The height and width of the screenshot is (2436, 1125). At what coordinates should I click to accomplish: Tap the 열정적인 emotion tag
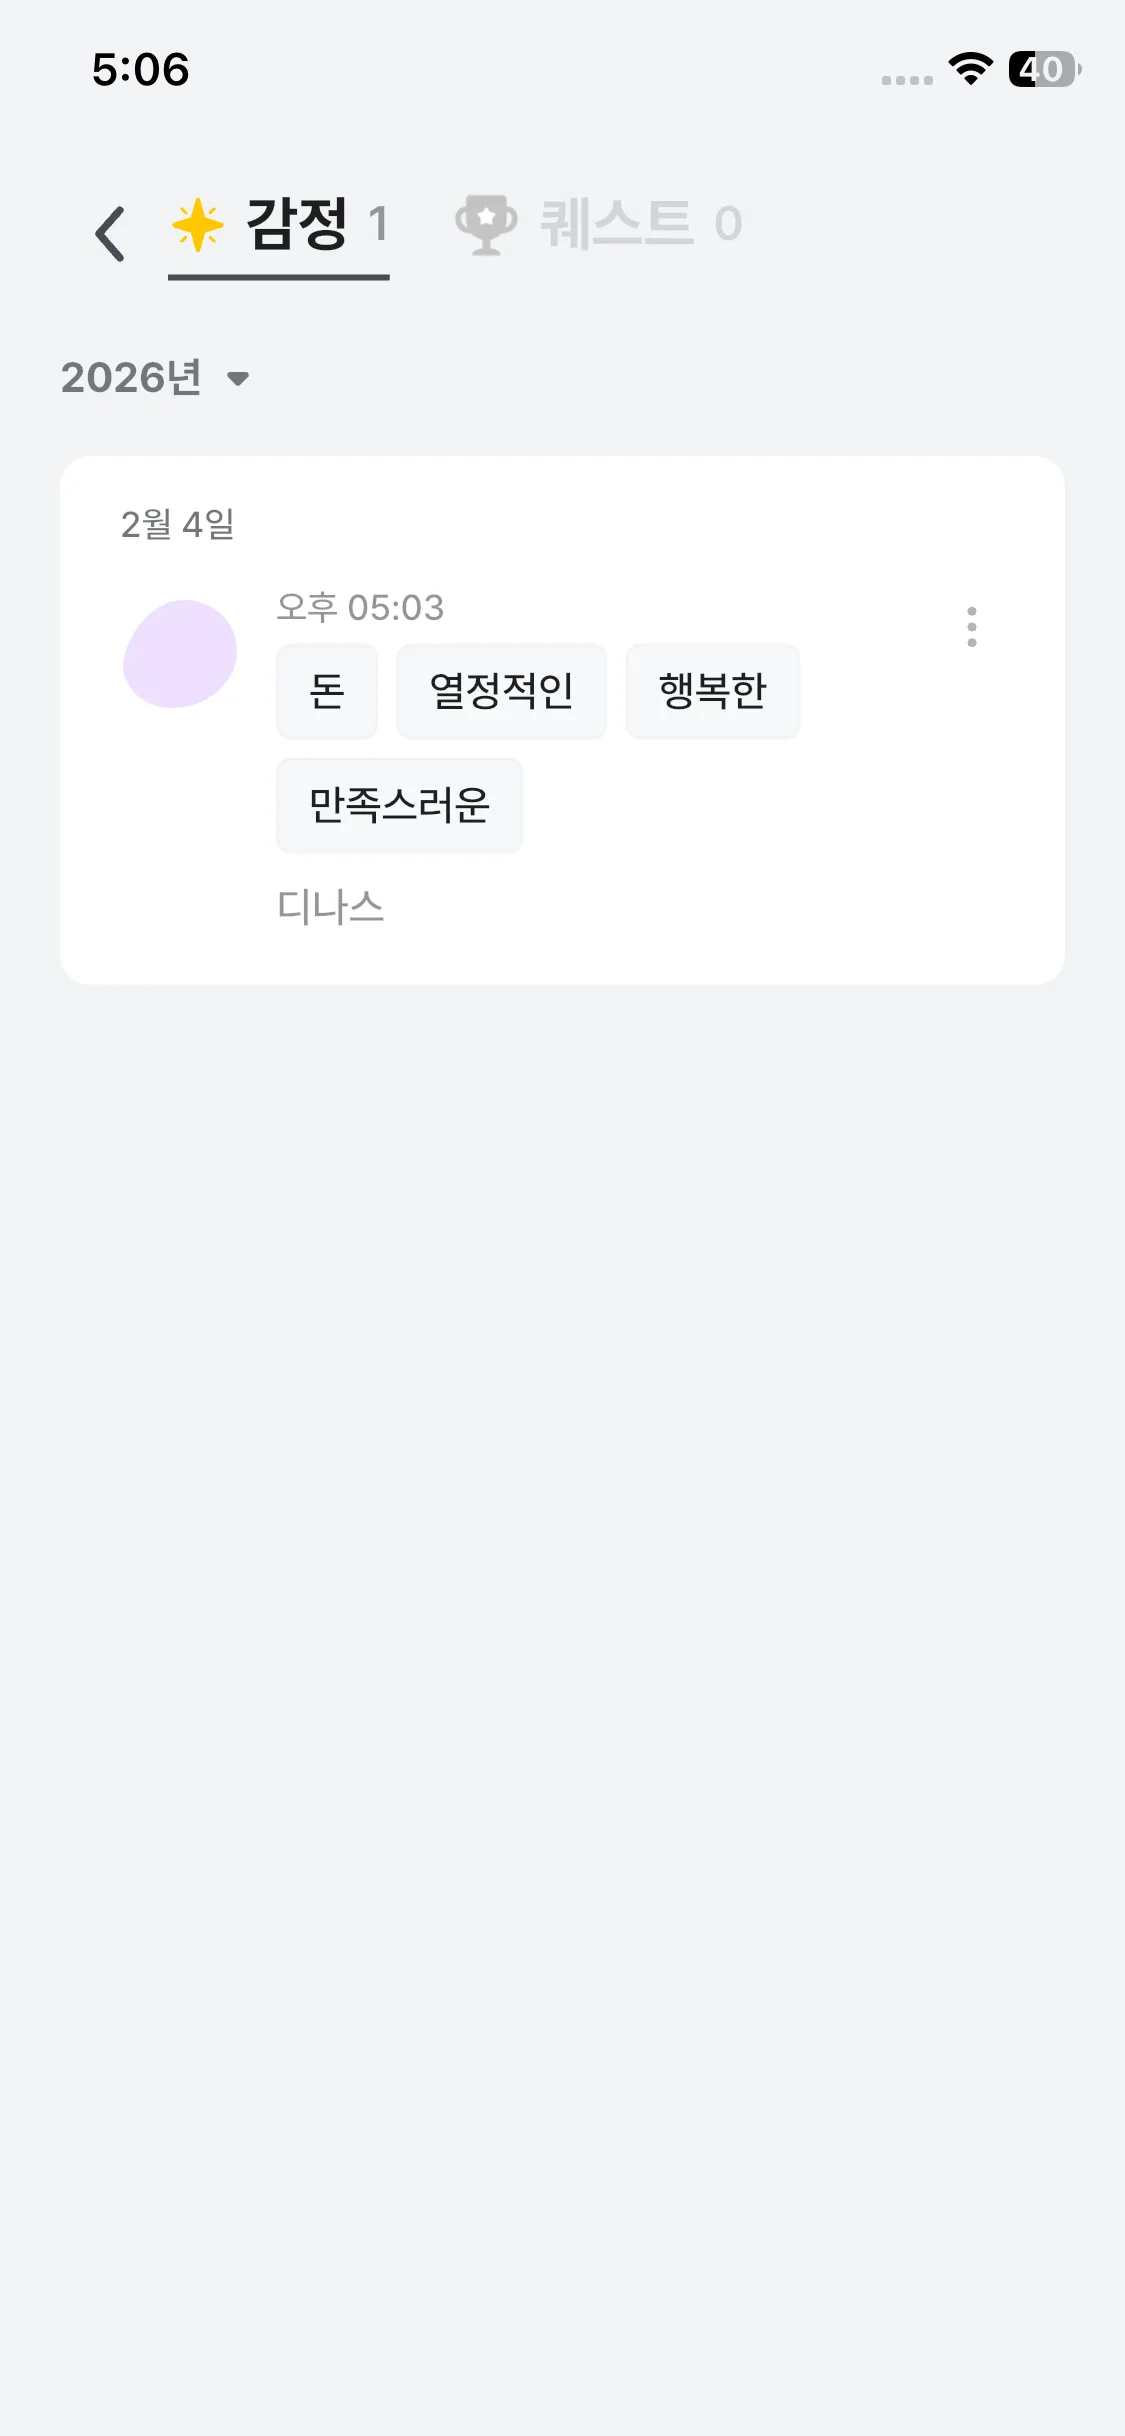click(x=501, y=691)
